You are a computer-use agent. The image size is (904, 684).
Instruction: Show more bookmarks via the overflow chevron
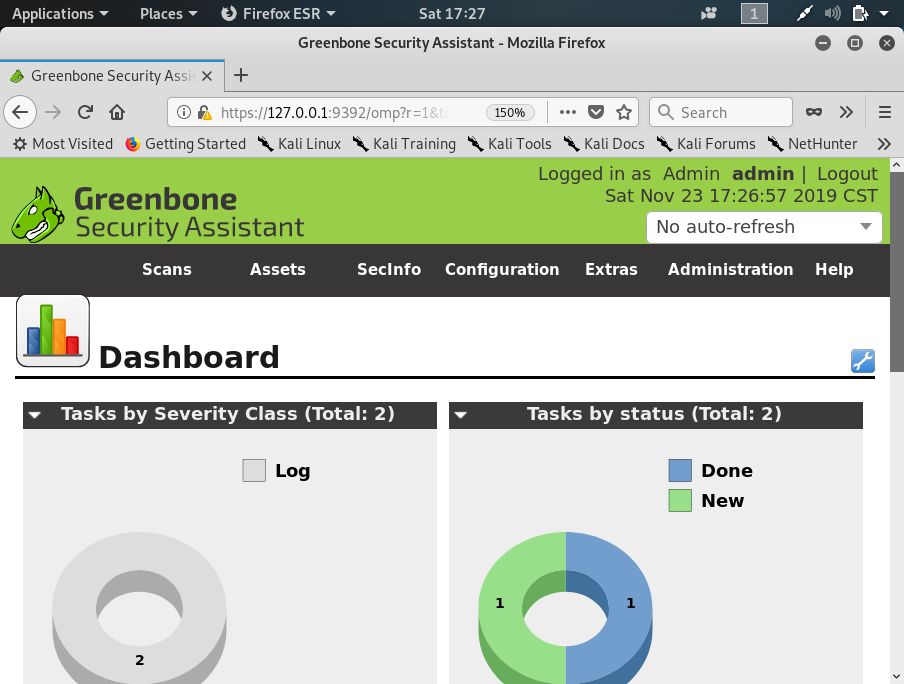[x=884, y=144]
